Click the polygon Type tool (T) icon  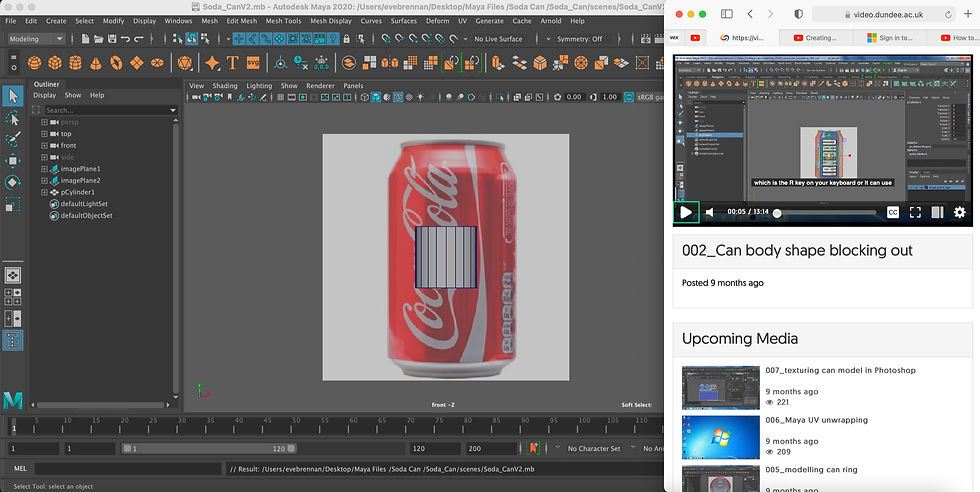coord(232,63)
